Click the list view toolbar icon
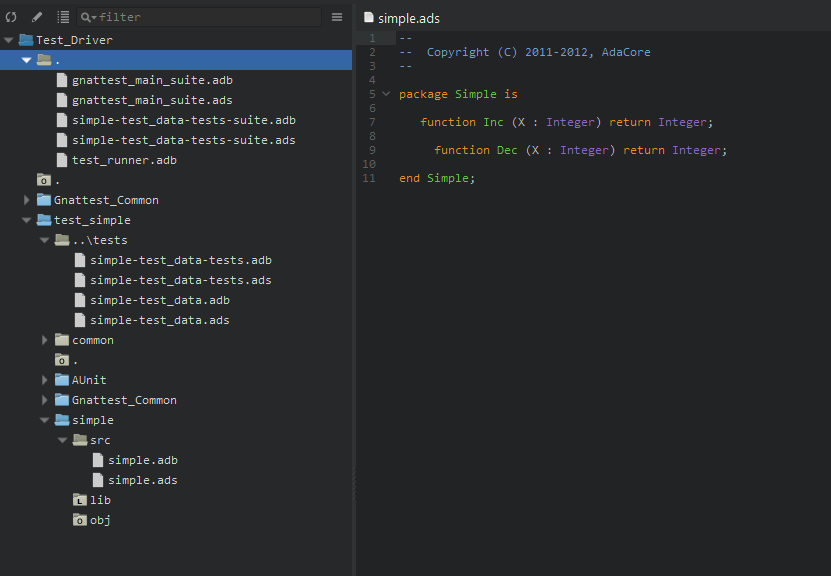This screenshot has height=576, width=831. point(63,17)
